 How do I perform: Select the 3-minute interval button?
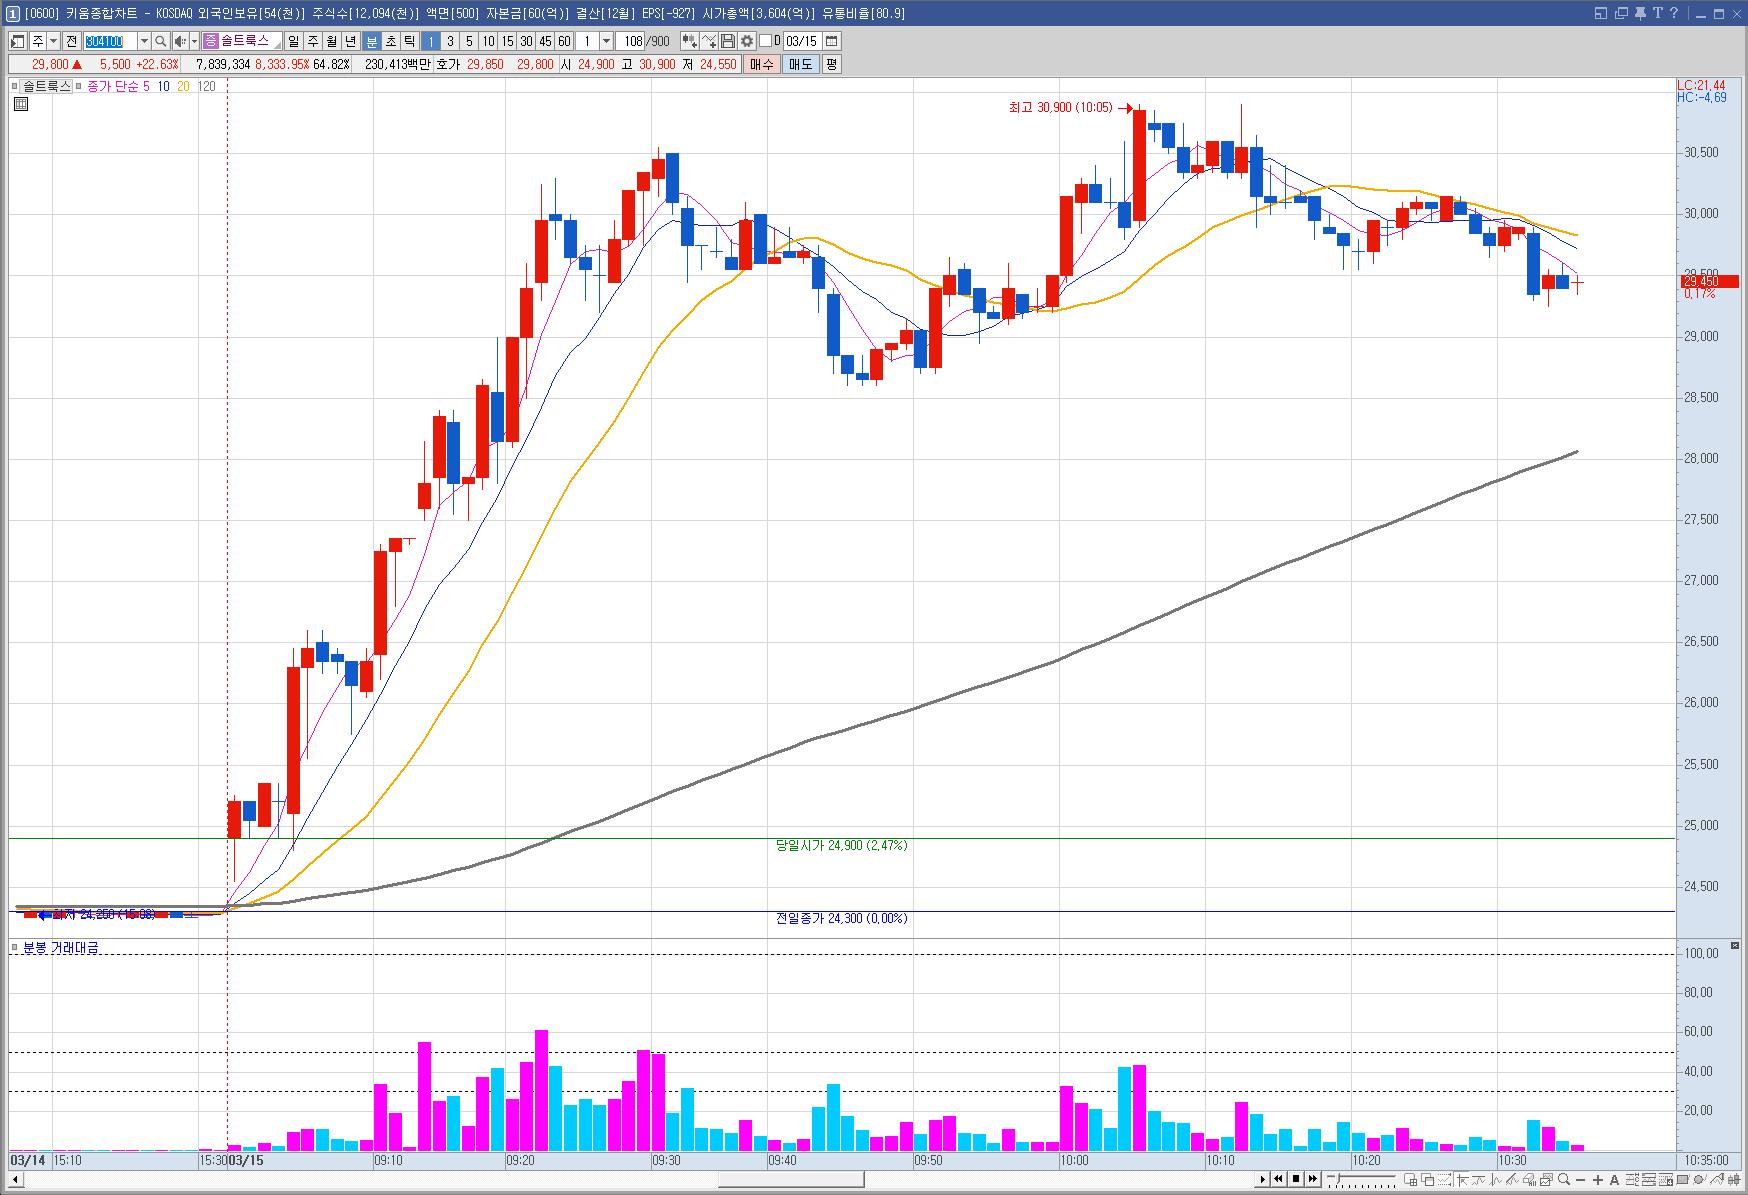pyautogui.click(x=450, y=41)
